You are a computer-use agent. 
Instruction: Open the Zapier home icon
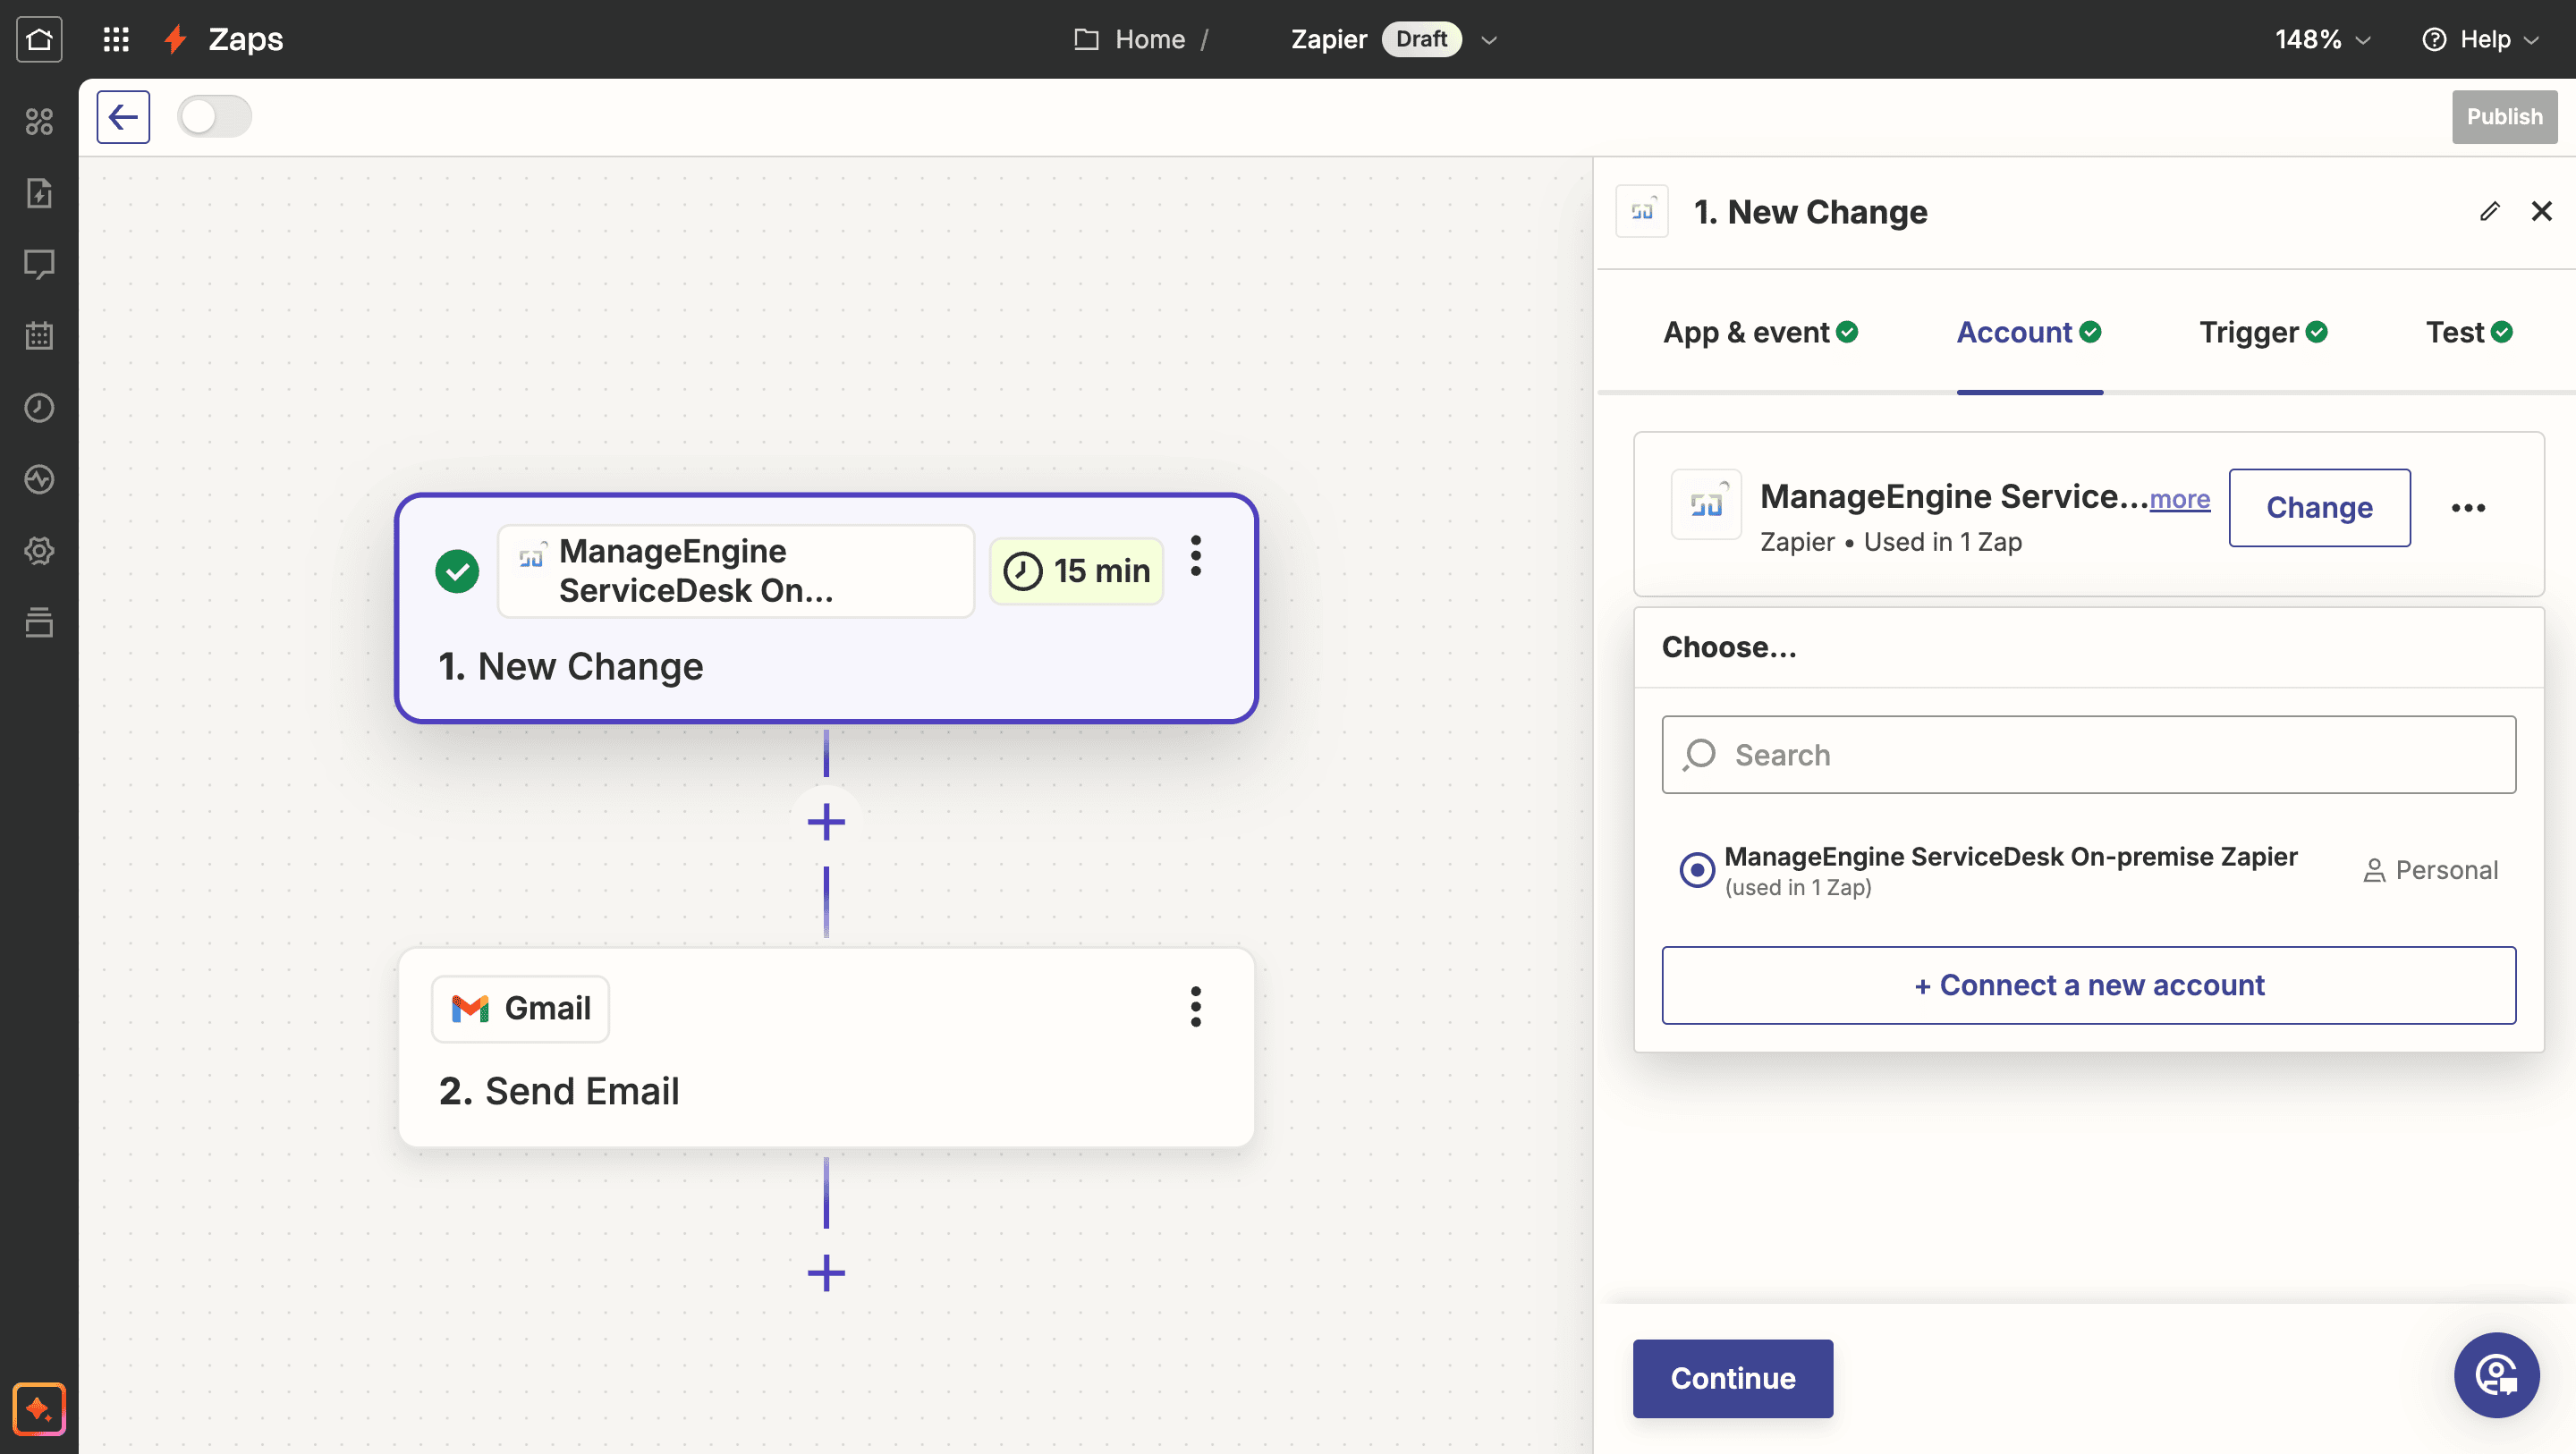pyautogui.click(x=39, y=39)
